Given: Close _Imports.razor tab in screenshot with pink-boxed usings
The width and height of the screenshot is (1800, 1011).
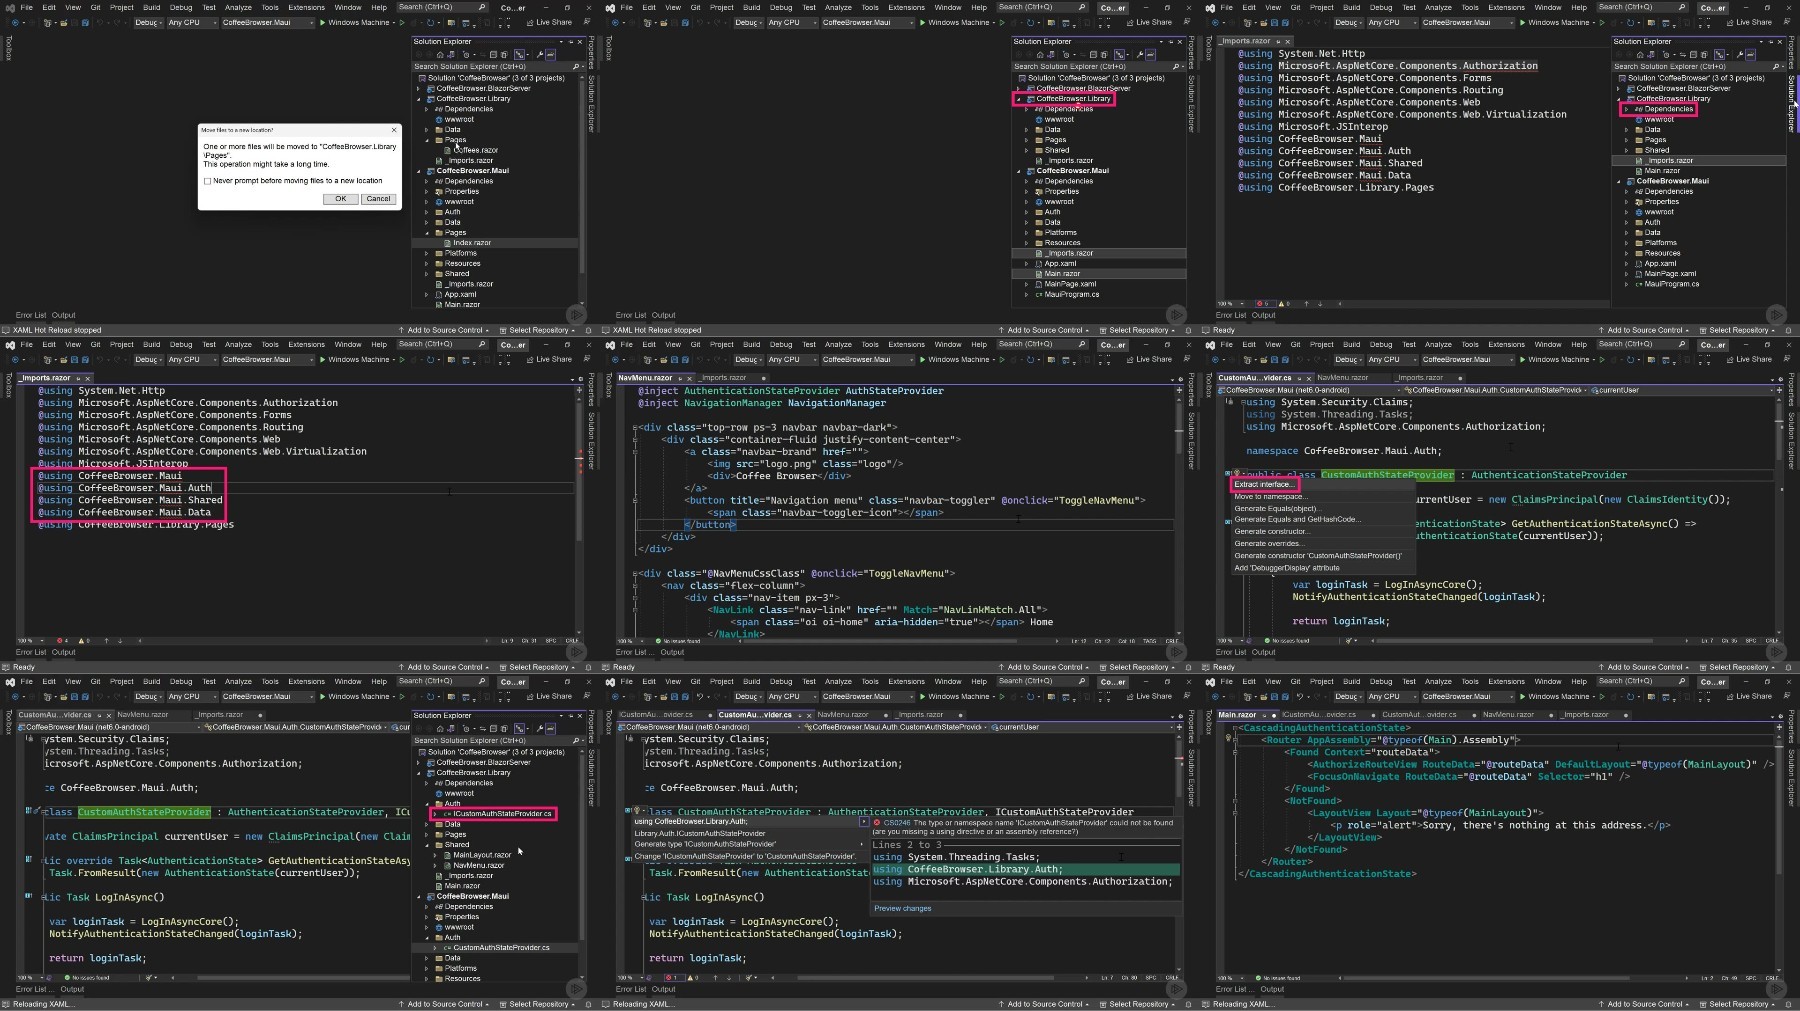Looking at the screenshot, I should click(87, 378).
